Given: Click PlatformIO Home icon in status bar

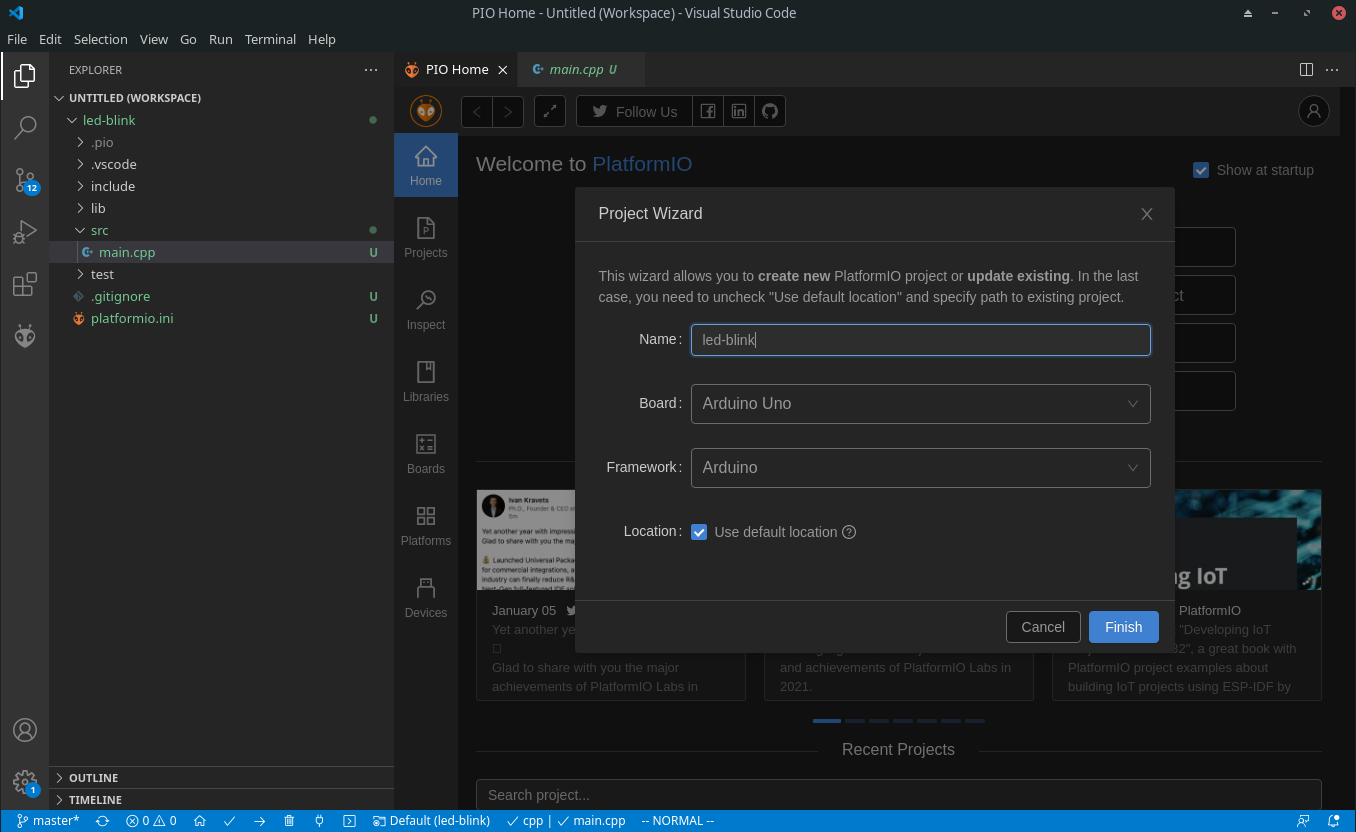Looking at the screenshot, I should [x=200, y=821].
